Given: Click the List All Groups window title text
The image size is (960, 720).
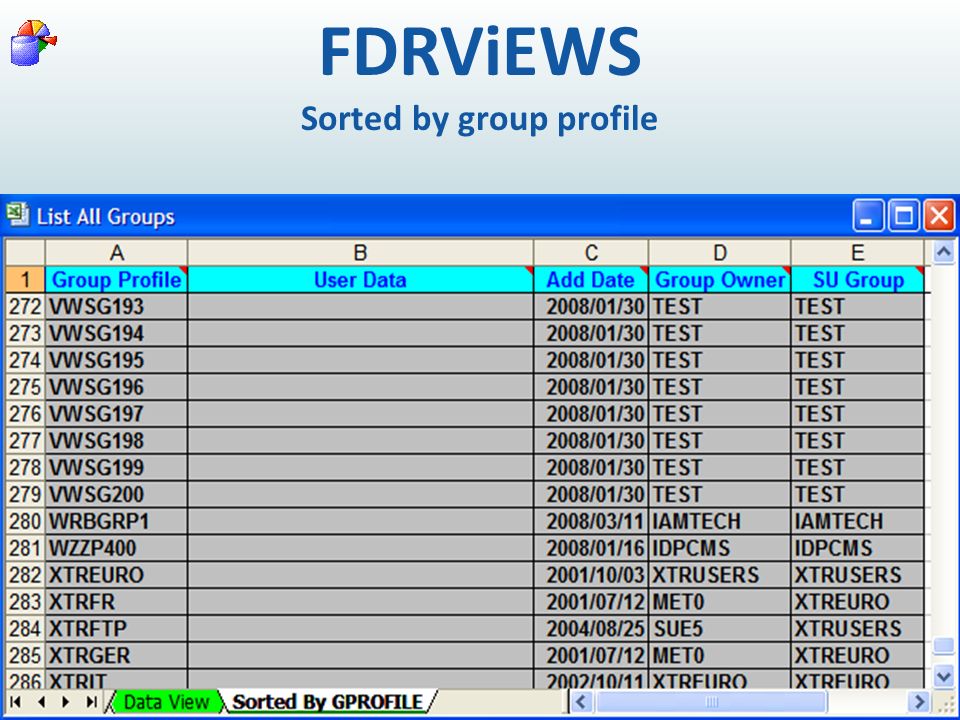Looking at the screenshot, I should coord(105,217).
